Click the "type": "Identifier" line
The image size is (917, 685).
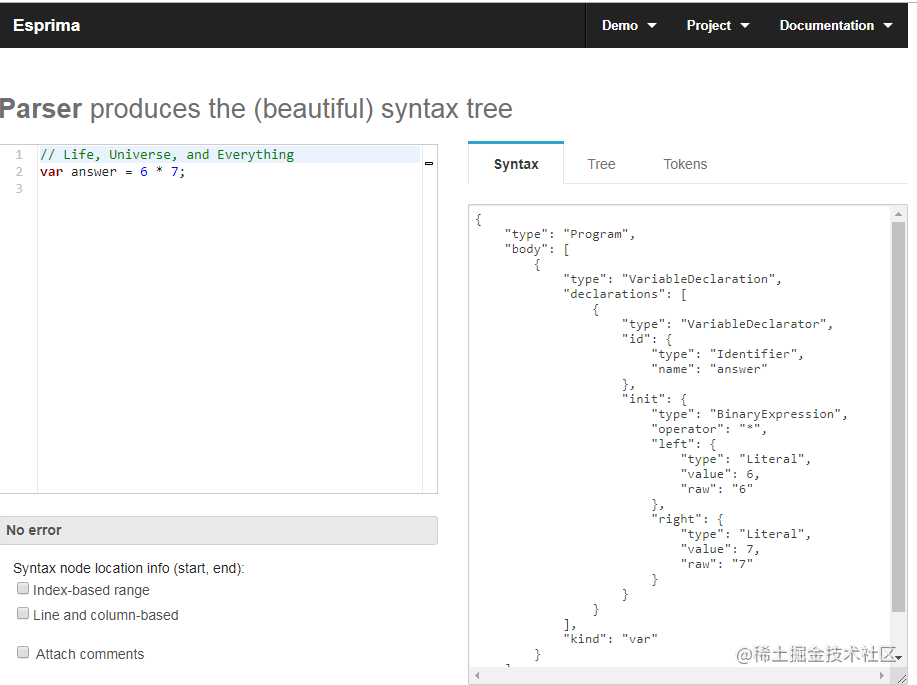pos(727,354)
